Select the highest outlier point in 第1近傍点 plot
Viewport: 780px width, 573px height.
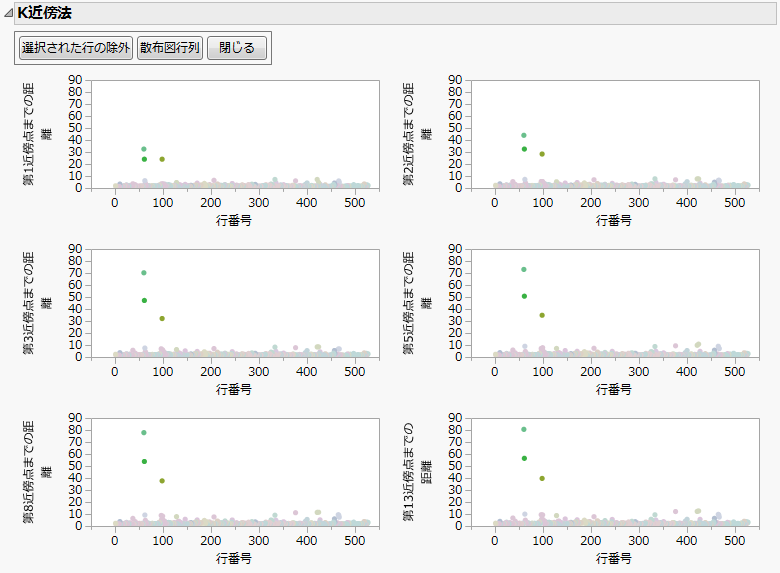point(144,149)
